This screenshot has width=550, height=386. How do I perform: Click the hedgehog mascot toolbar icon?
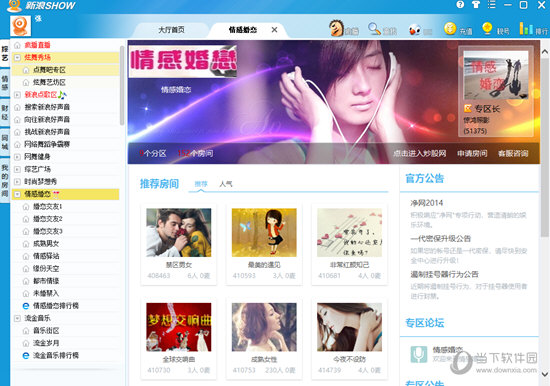point(336,28)
